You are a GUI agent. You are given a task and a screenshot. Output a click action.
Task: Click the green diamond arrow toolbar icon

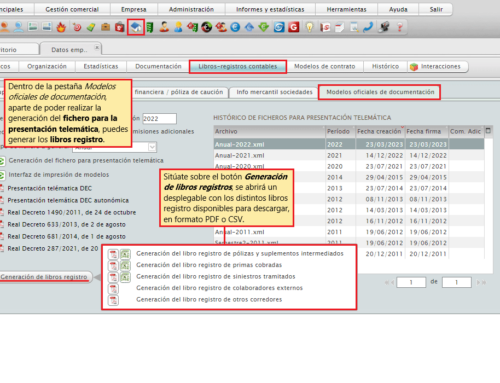[264, 27]
